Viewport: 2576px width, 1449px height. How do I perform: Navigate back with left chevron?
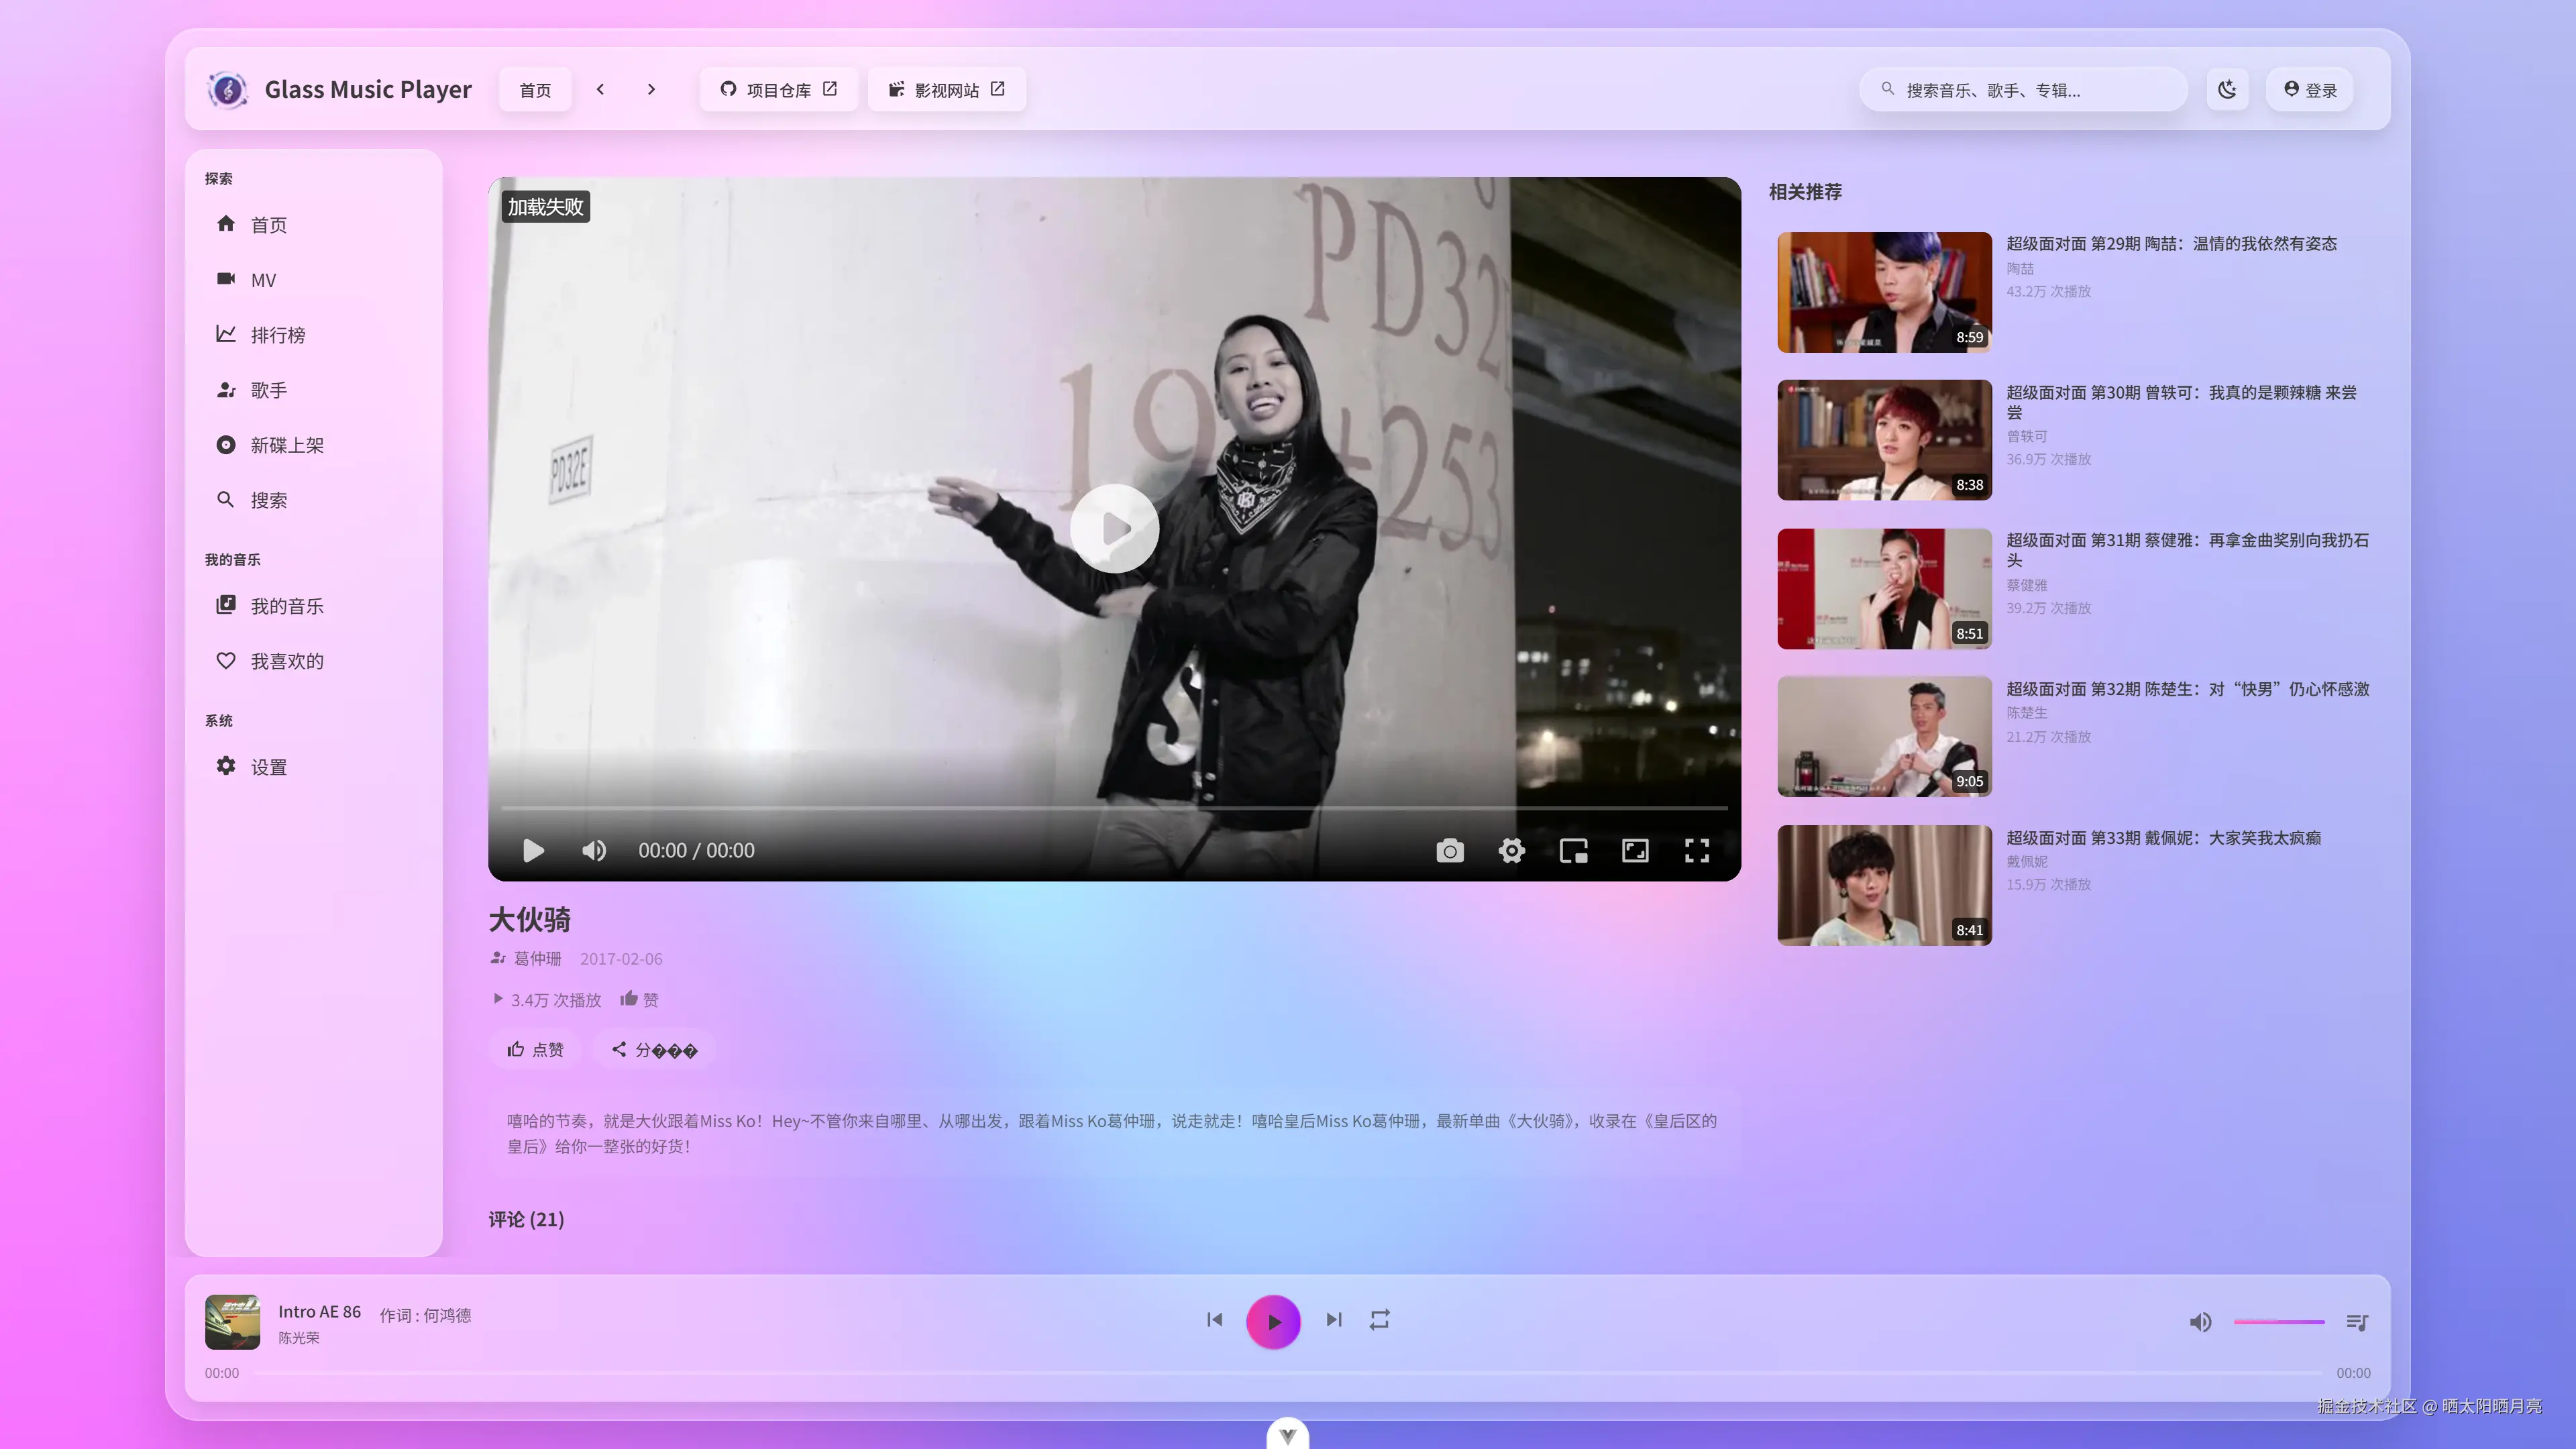point(600,89)
